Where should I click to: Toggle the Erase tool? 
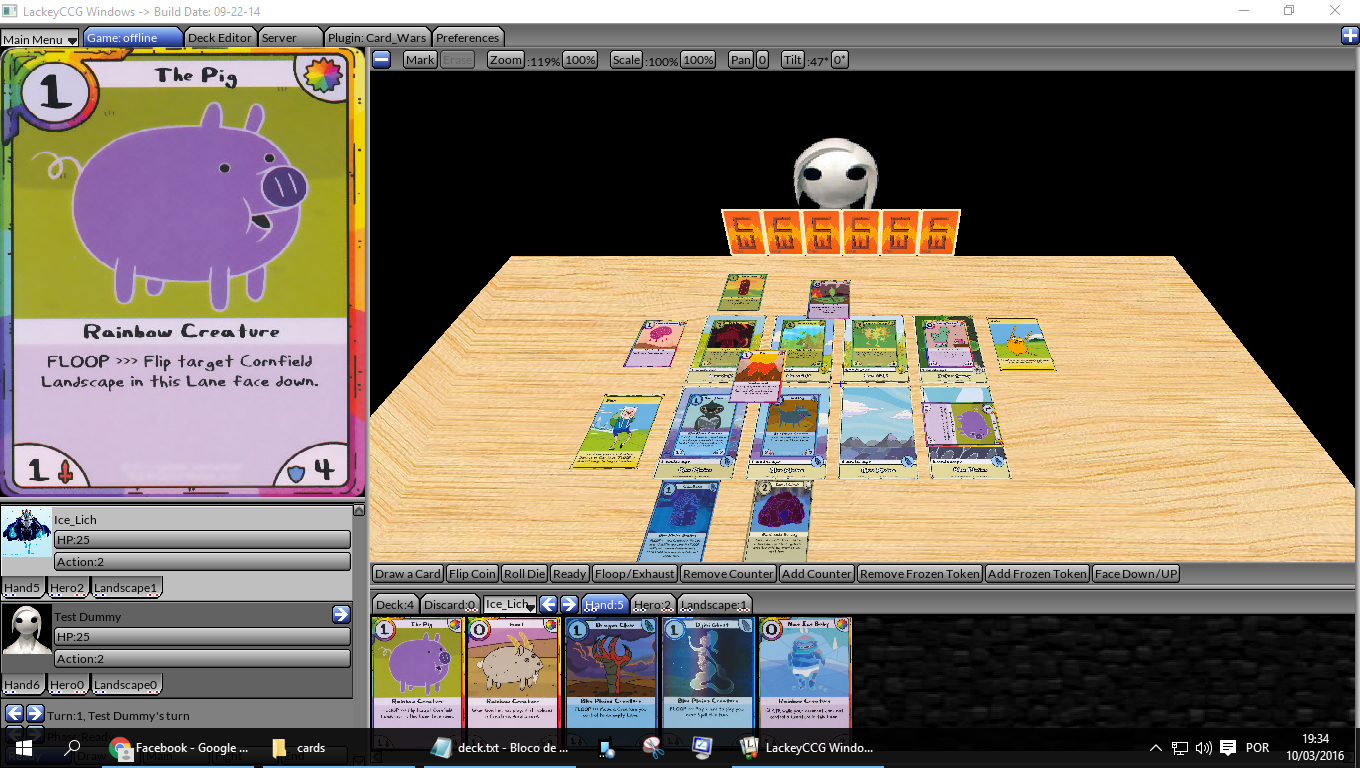point(458,59)
